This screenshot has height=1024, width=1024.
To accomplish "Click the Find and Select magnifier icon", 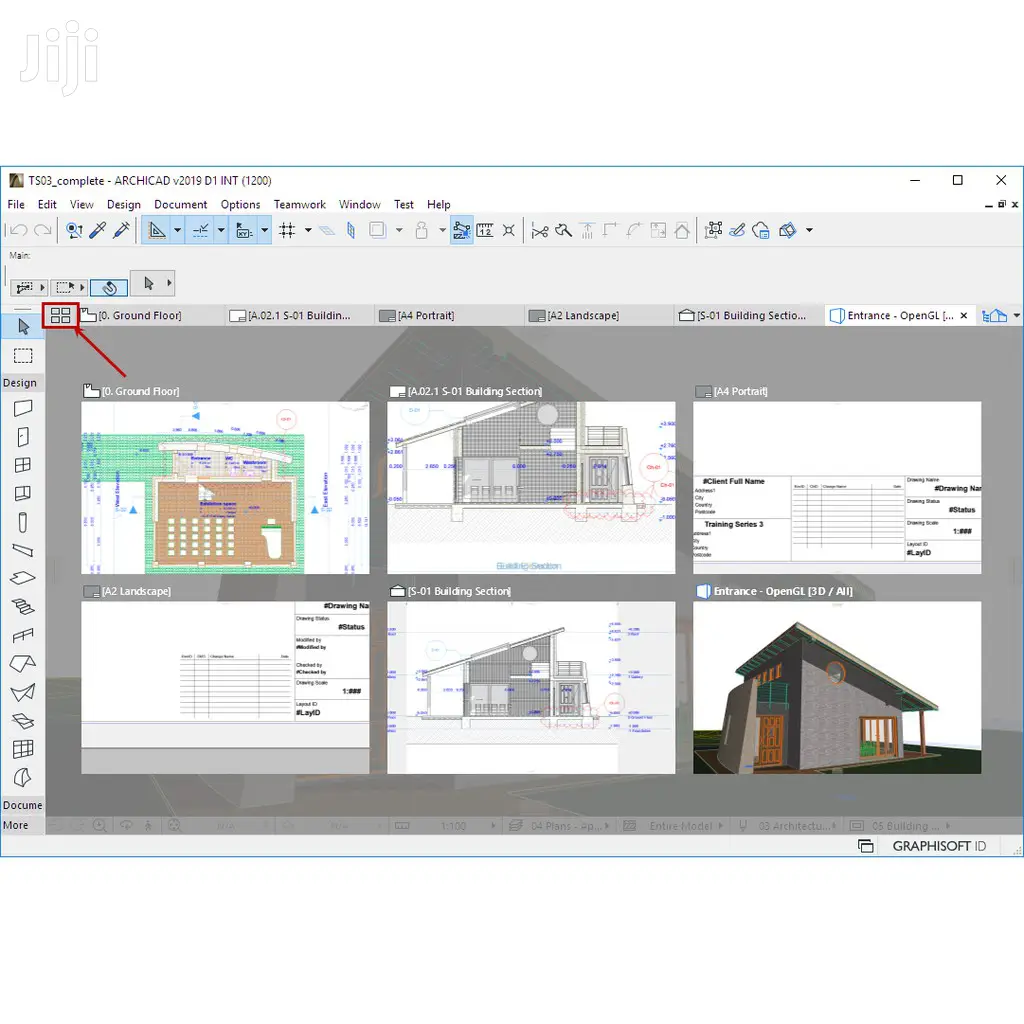I will pyautogui.click(x=74, y=230).
